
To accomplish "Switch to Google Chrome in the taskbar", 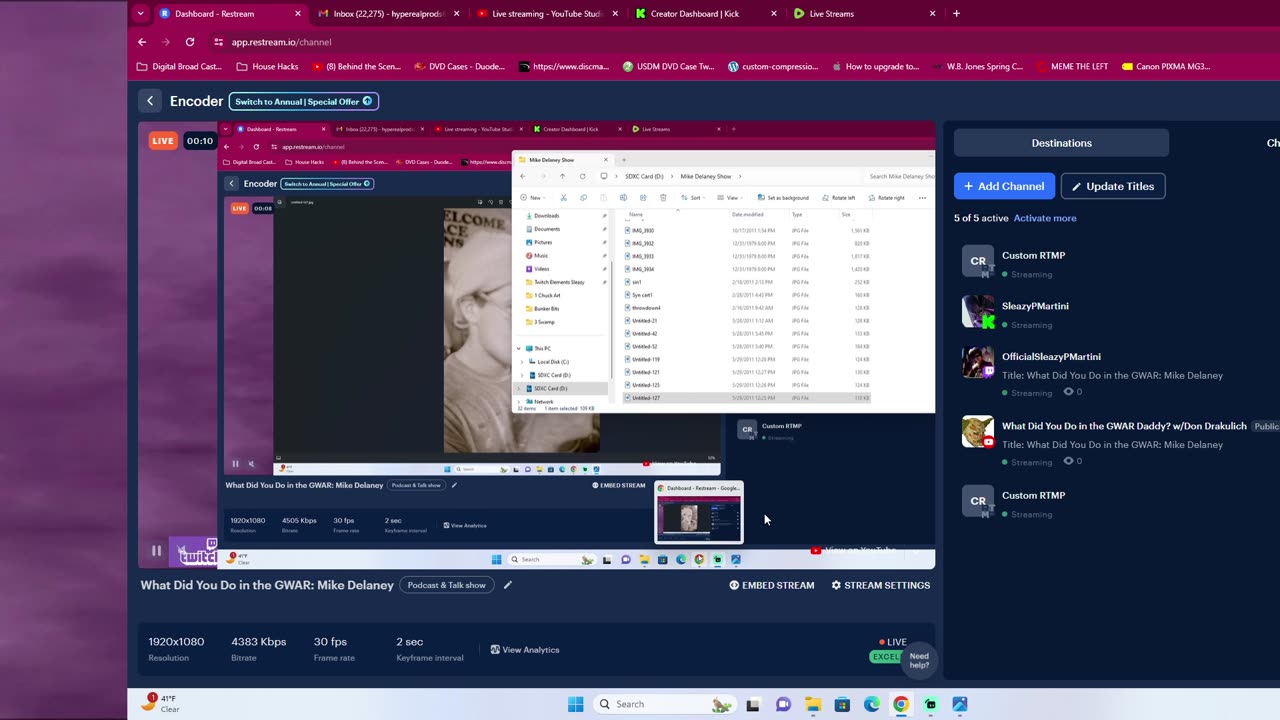I will click(x=901, y=704).
